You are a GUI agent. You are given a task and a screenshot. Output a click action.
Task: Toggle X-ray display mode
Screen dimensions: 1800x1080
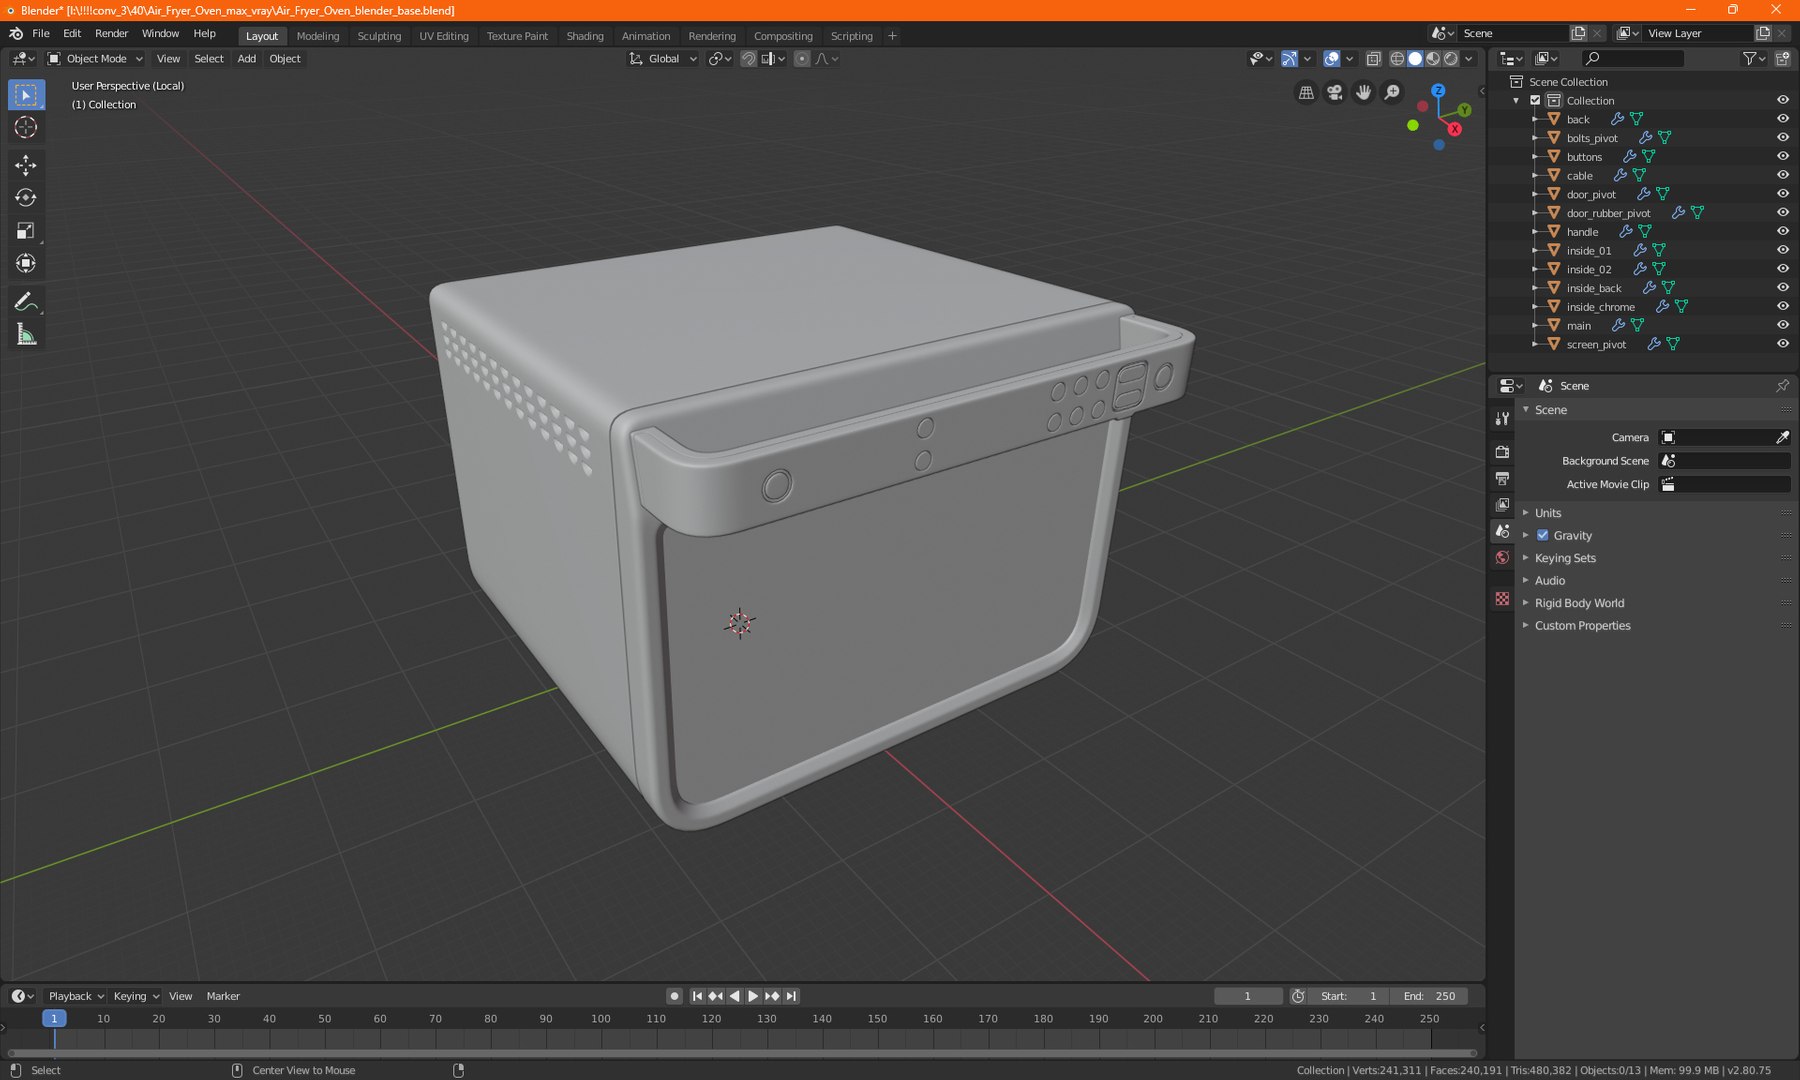tap(1373, 59)
